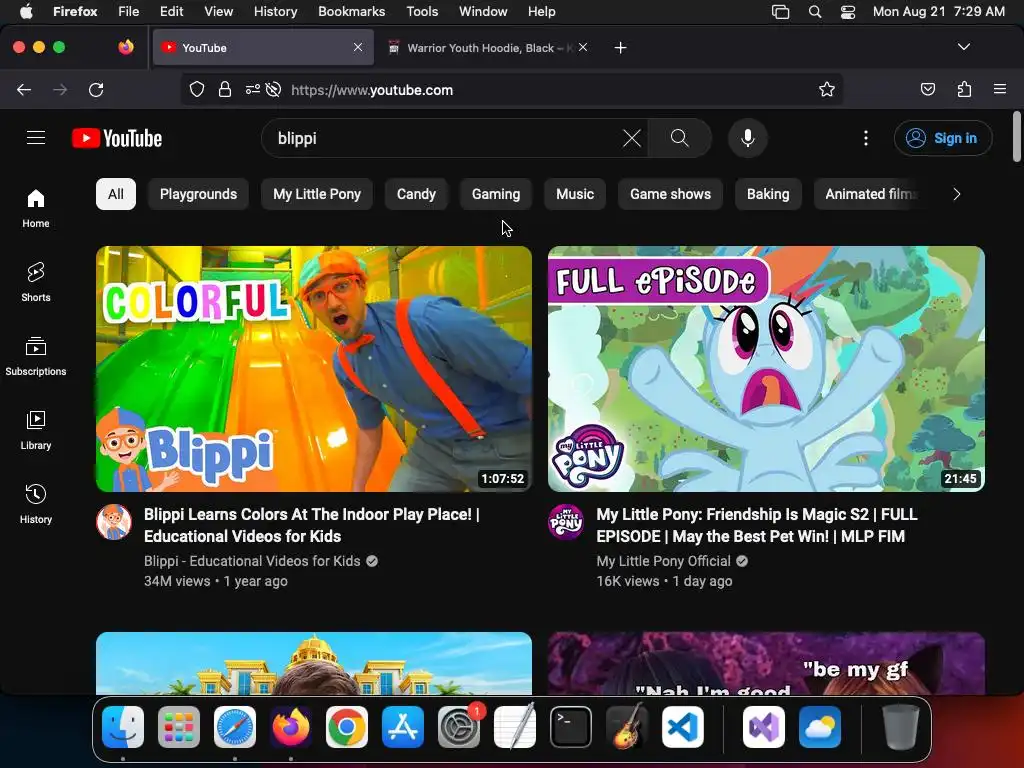Select the Gaming filter chip
The height and width of the screenshot is (768, 1024).
coord(496,194)
